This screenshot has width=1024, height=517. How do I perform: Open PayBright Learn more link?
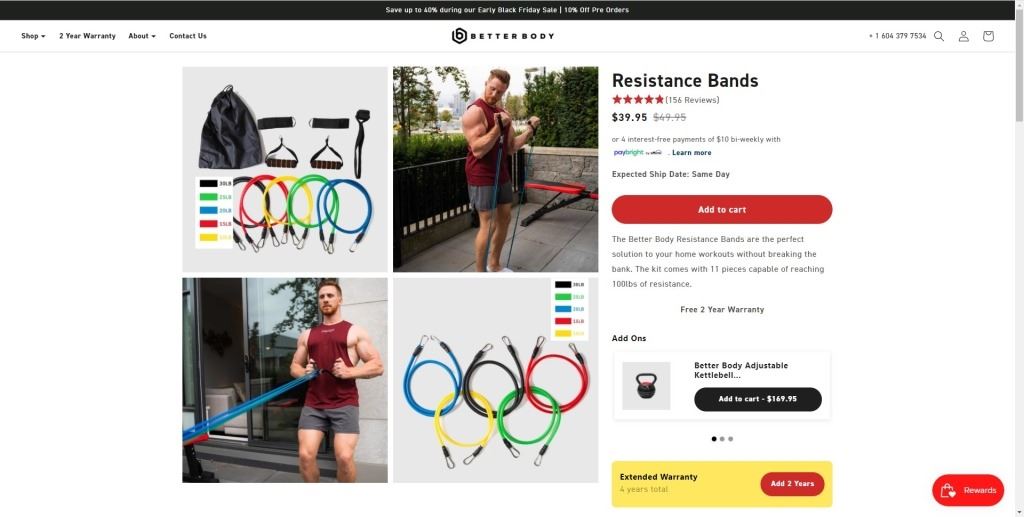click(x=692, y=153)
